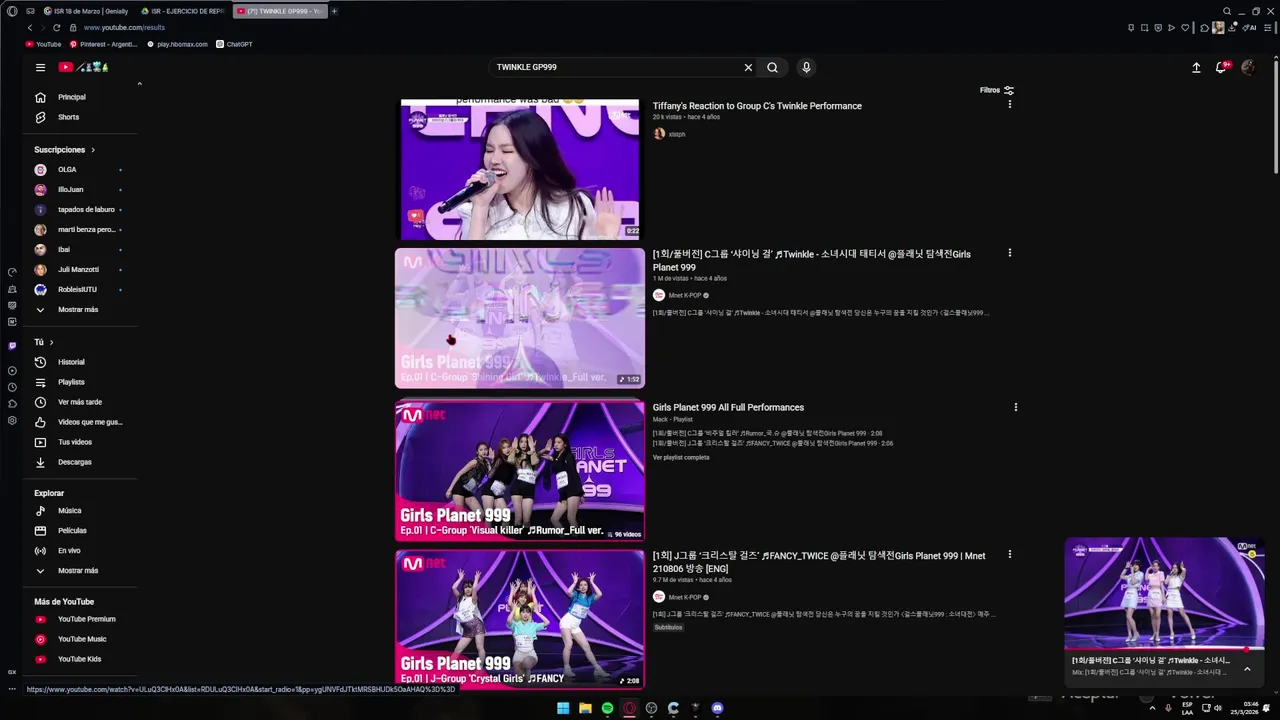Go back with the browser back arrow

[30, 28]
